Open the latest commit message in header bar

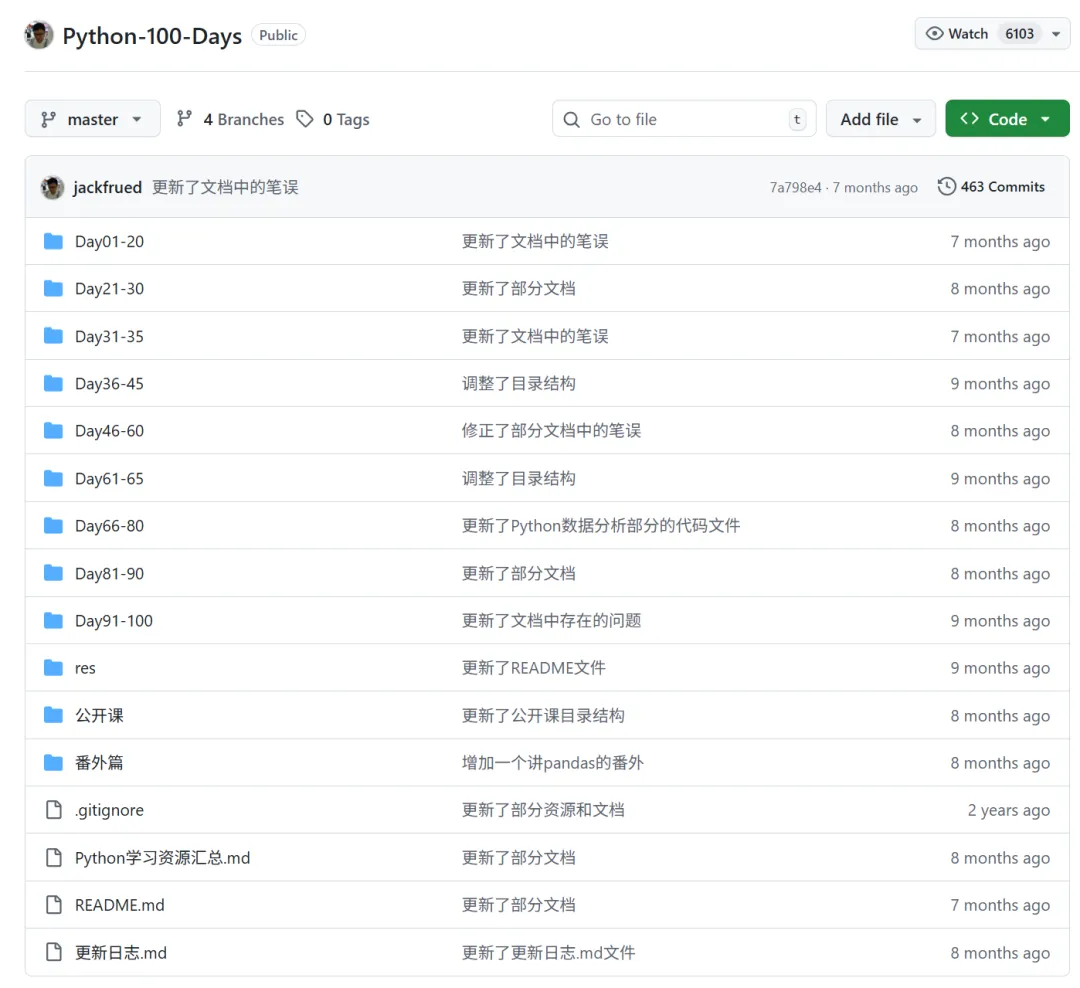click(x=225, y=187)
